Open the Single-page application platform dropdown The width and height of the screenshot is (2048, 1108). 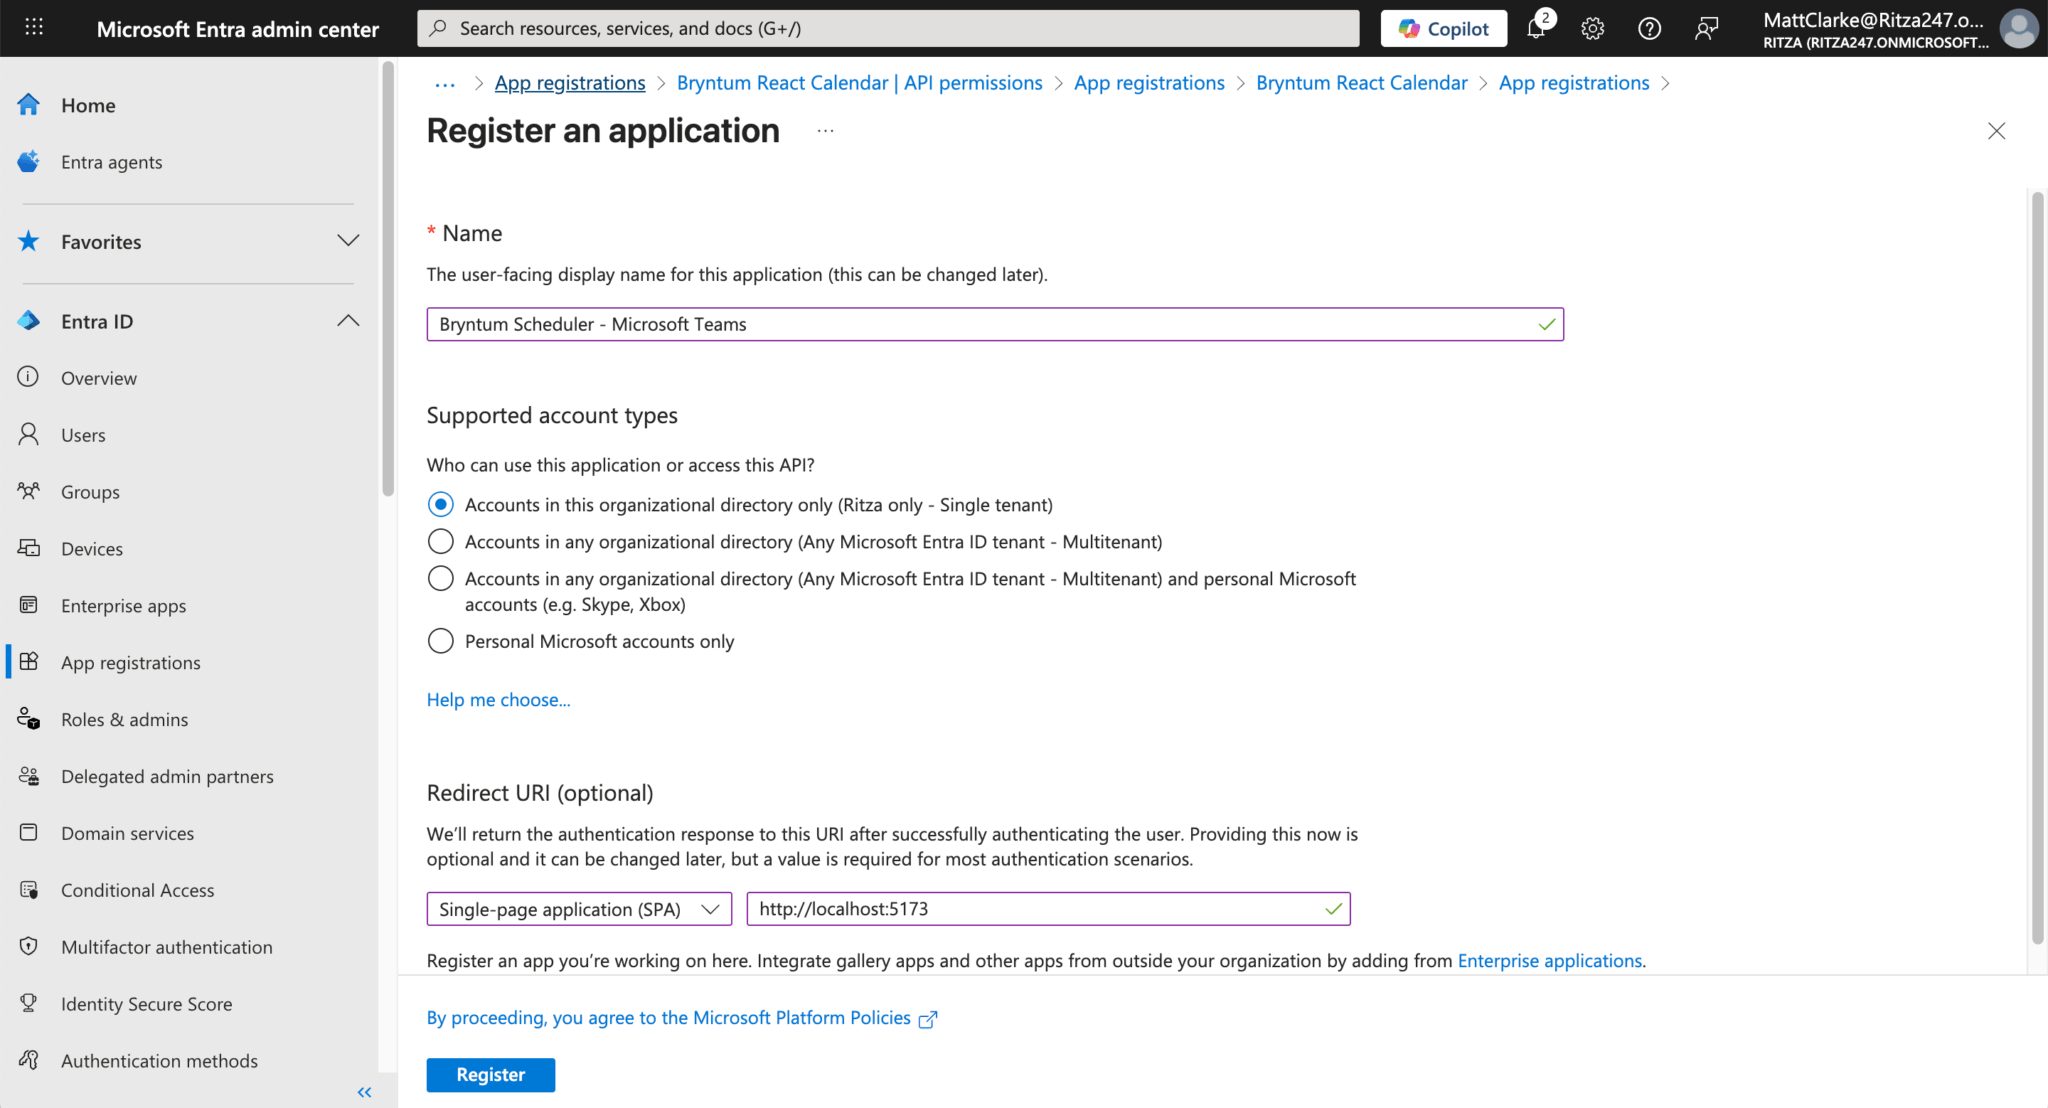(579, 909)
